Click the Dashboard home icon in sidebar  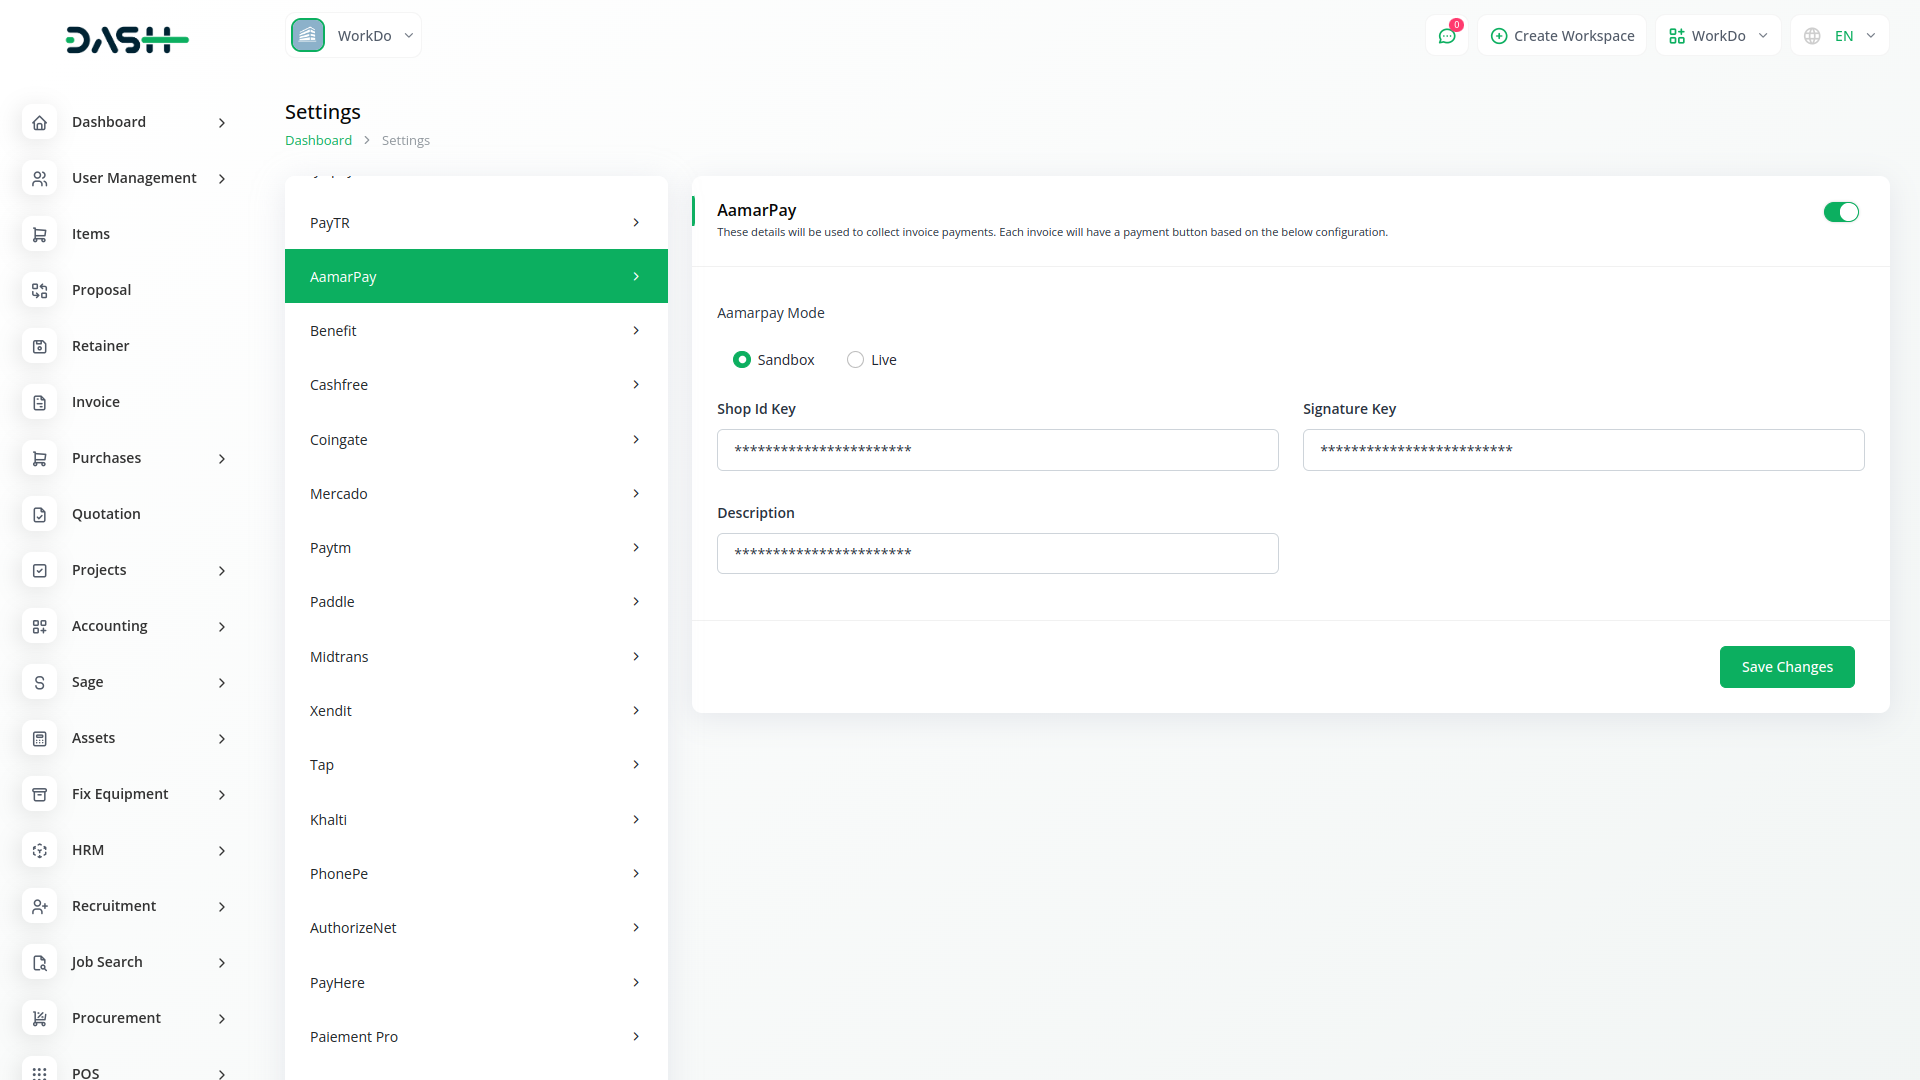tap(40, 122)
